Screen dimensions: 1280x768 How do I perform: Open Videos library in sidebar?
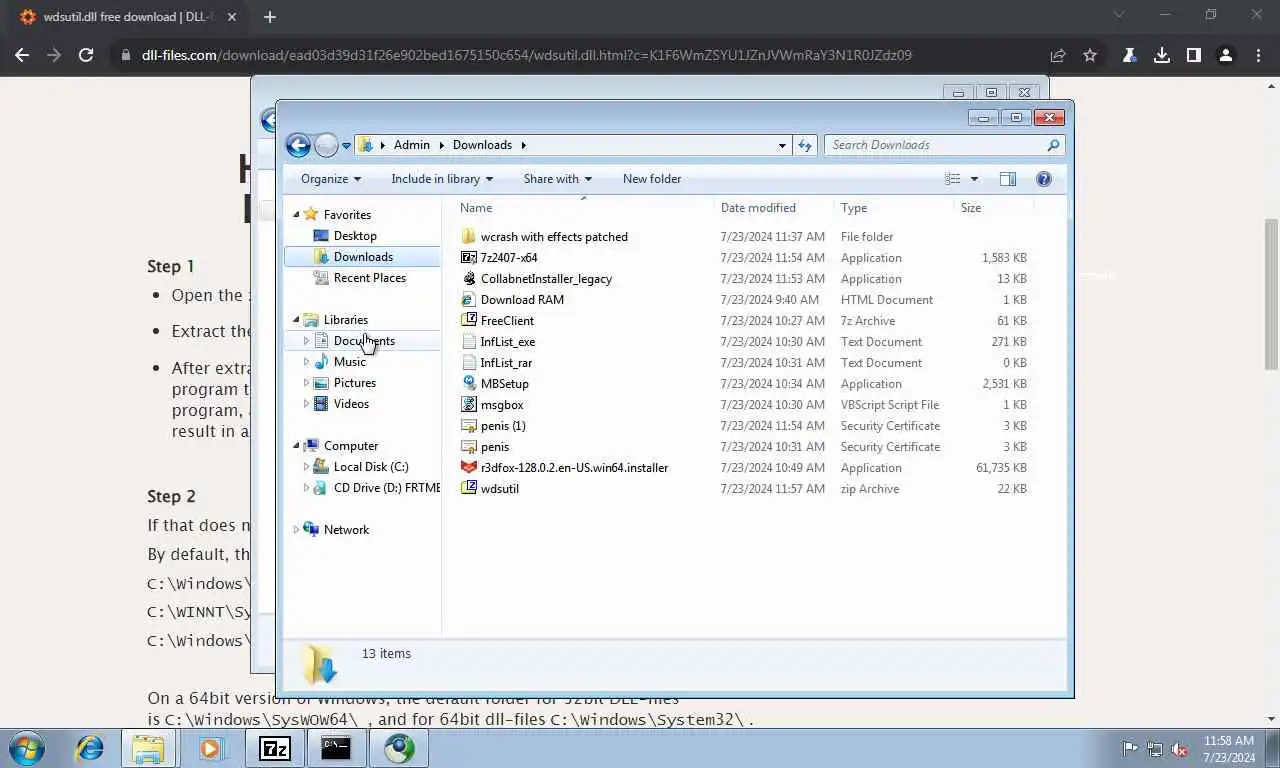(351, 404)
